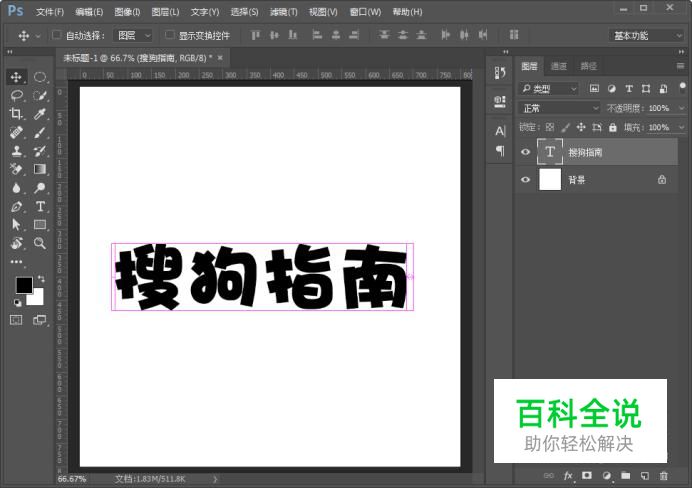Screen dimensions: 692x488
Task: Select the History Brush tool
Action: [x=40, y=151]
